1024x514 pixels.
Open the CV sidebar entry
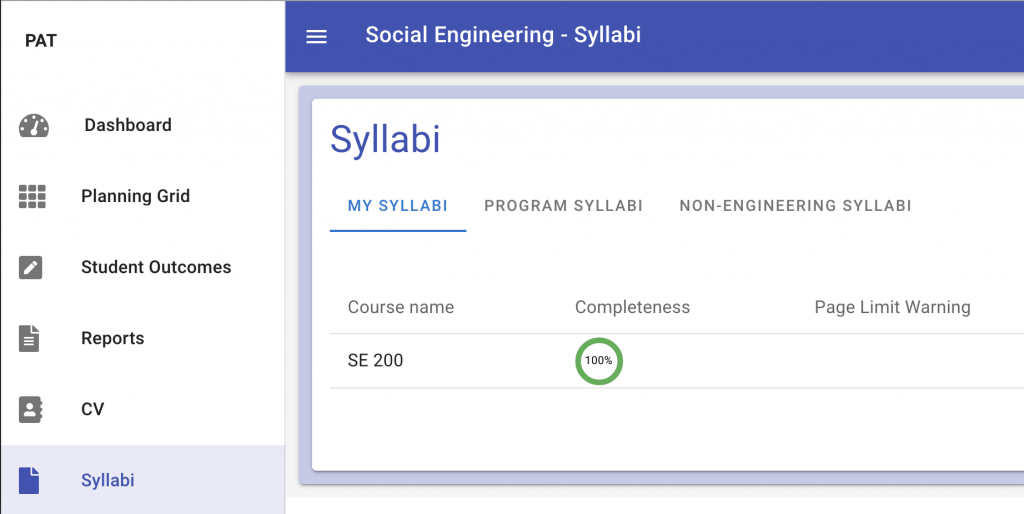tap(92, 409)
